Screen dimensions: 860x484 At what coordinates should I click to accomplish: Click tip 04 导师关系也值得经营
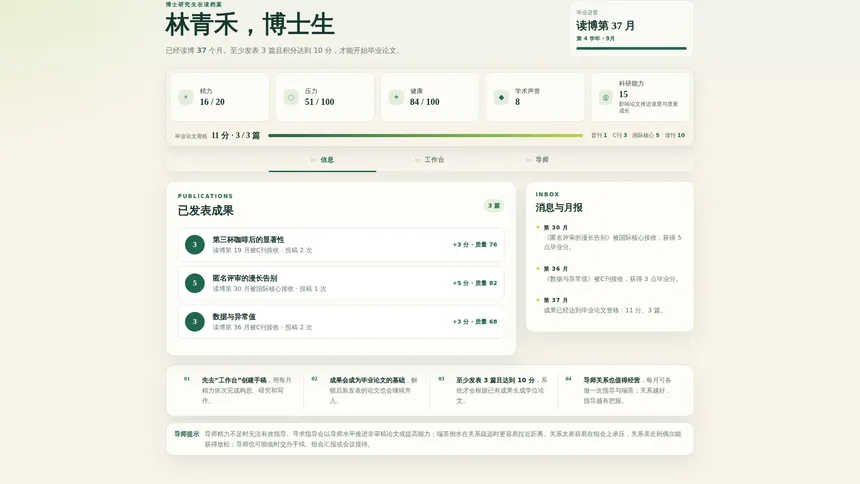pos(621,390)
